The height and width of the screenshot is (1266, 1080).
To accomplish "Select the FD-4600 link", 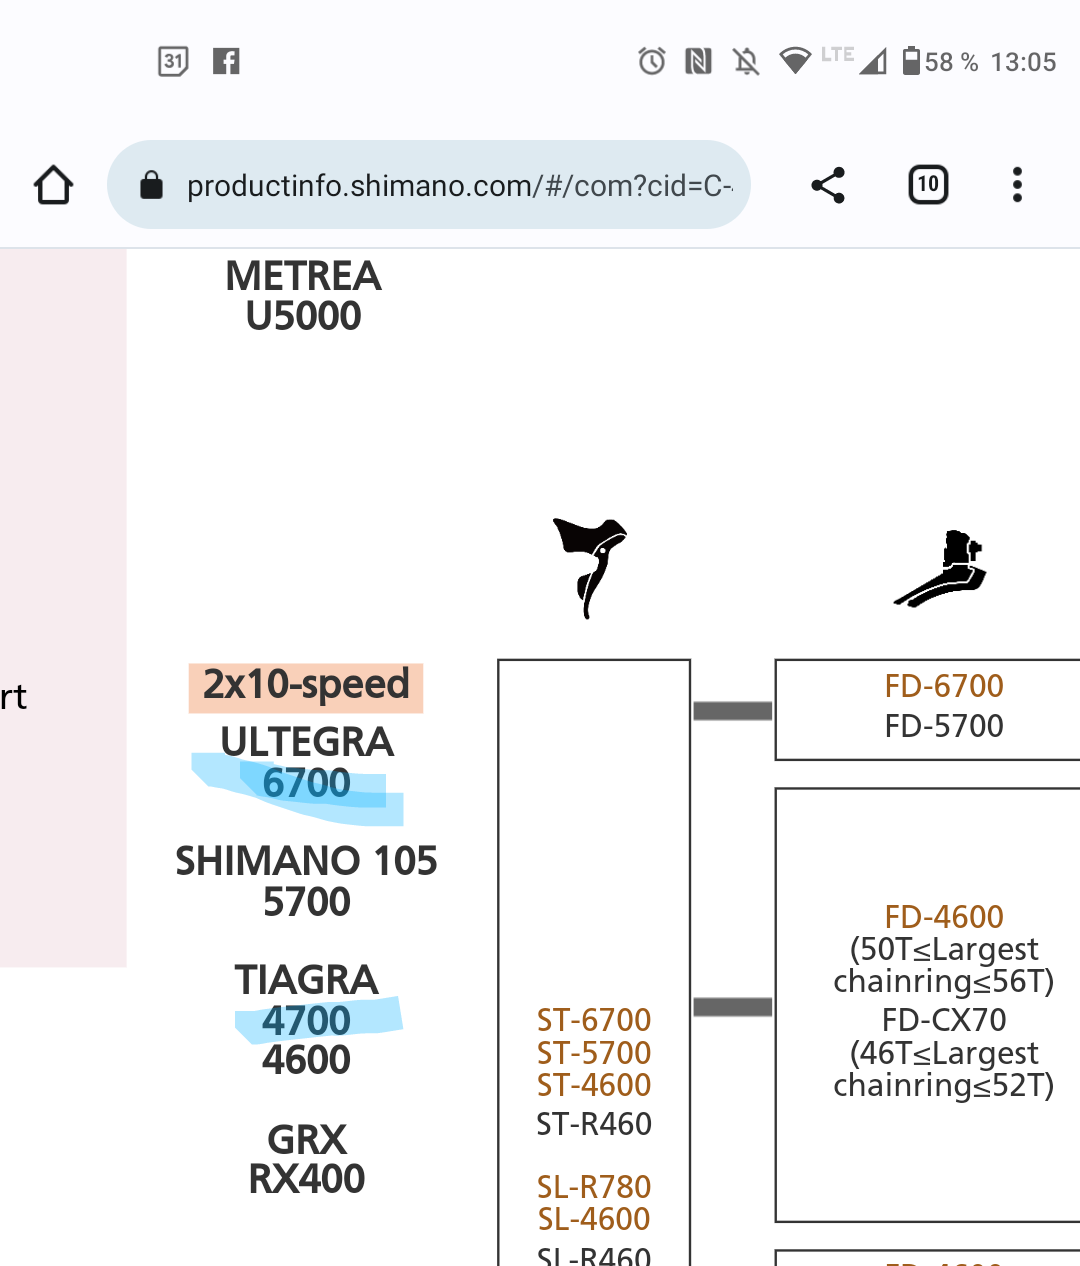I will coord(944,917).
